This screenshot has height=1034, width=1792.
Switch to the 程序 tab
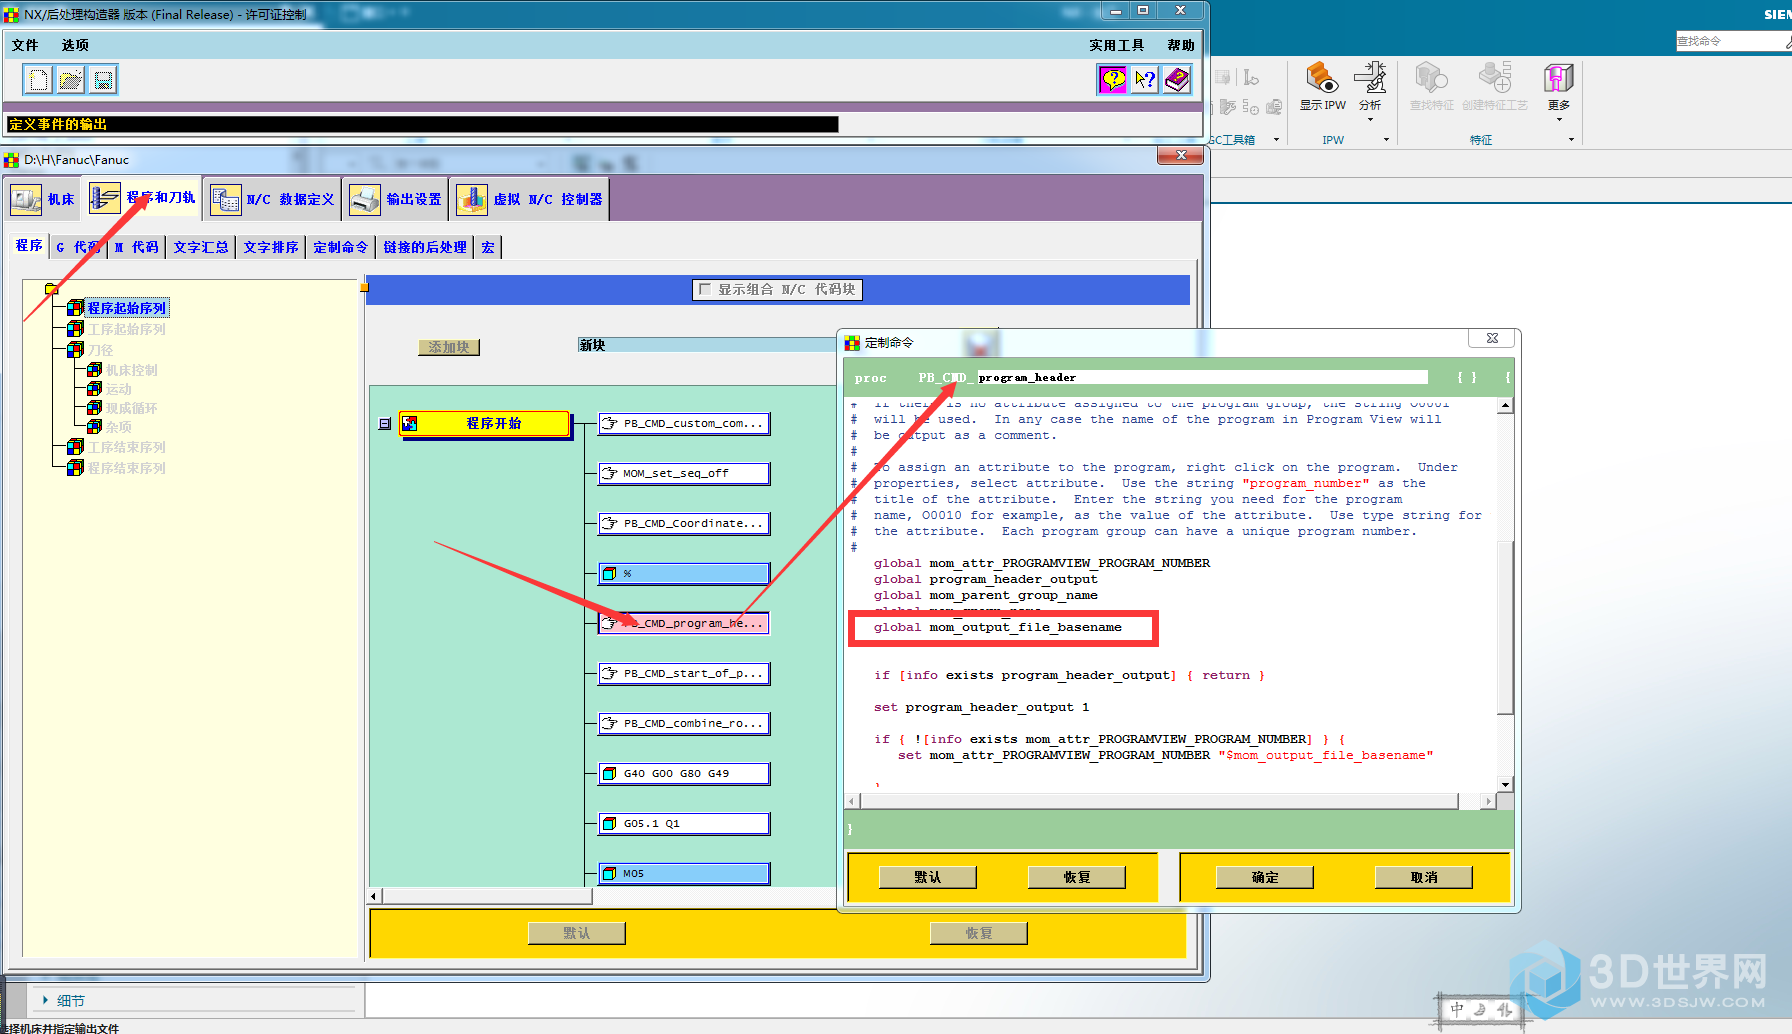[29, 246]
